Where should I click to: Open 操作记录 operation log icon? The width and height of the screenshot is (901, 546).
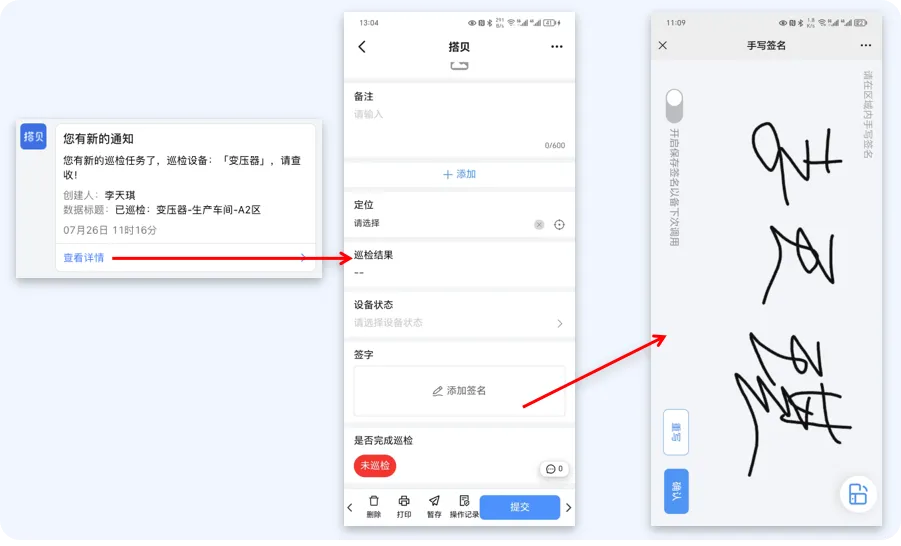(x=464, y=501)
